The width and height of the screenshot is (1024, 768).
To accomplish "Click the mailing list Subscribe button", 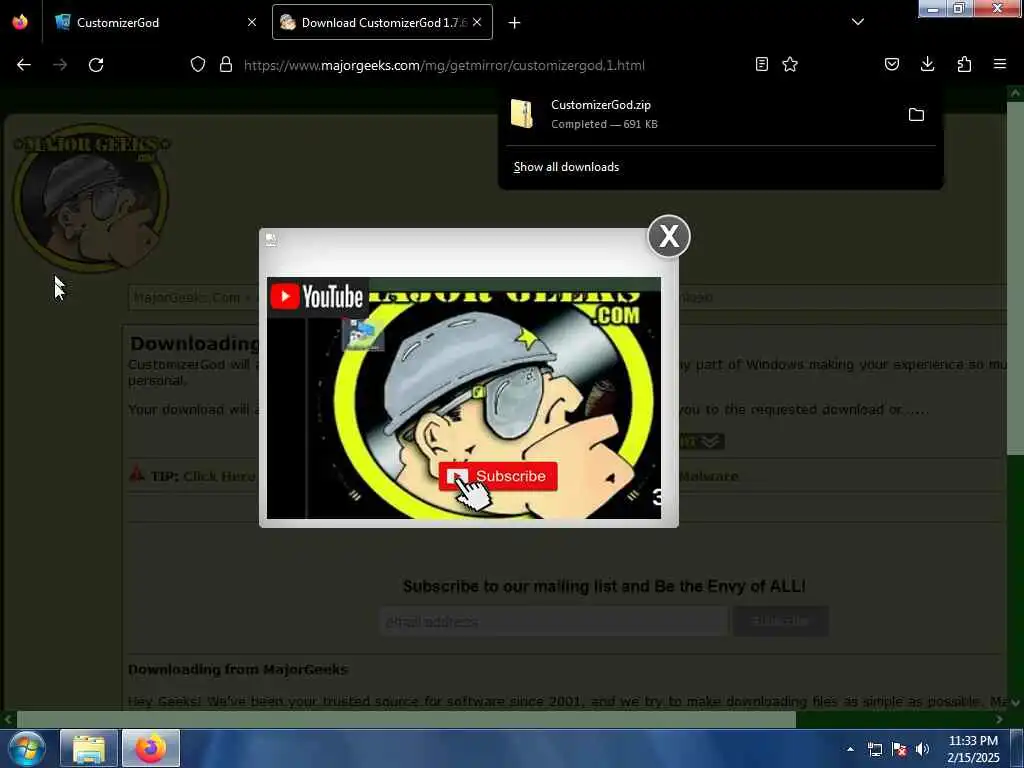I will 780,621.
